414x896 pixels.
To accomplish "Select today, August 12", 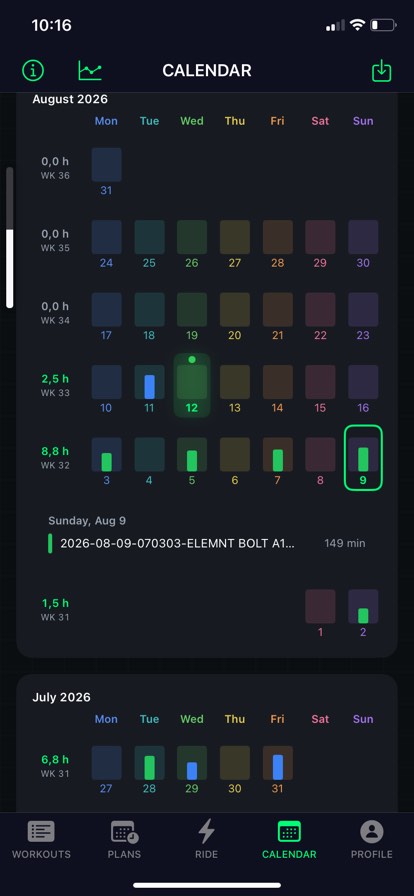I will (192, 386).
